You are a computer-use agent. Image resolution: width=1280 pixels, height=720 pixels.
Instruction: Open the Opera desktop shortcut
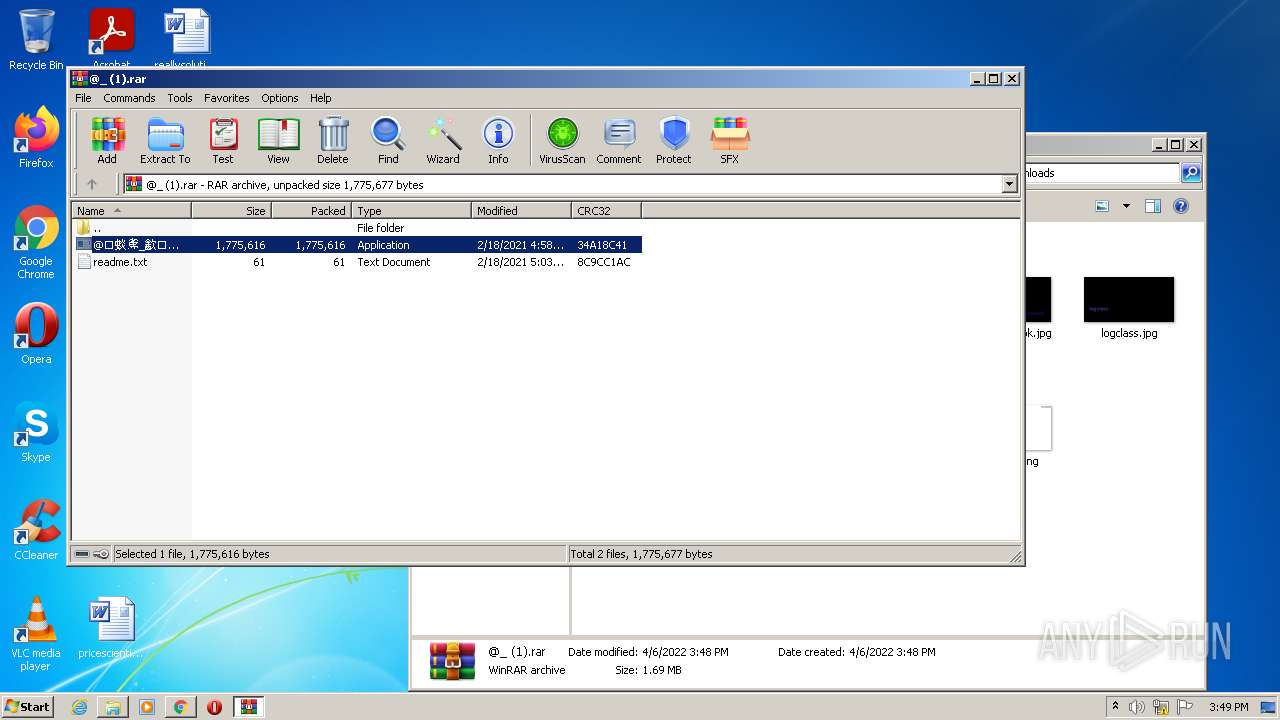(x=36, y=335)
